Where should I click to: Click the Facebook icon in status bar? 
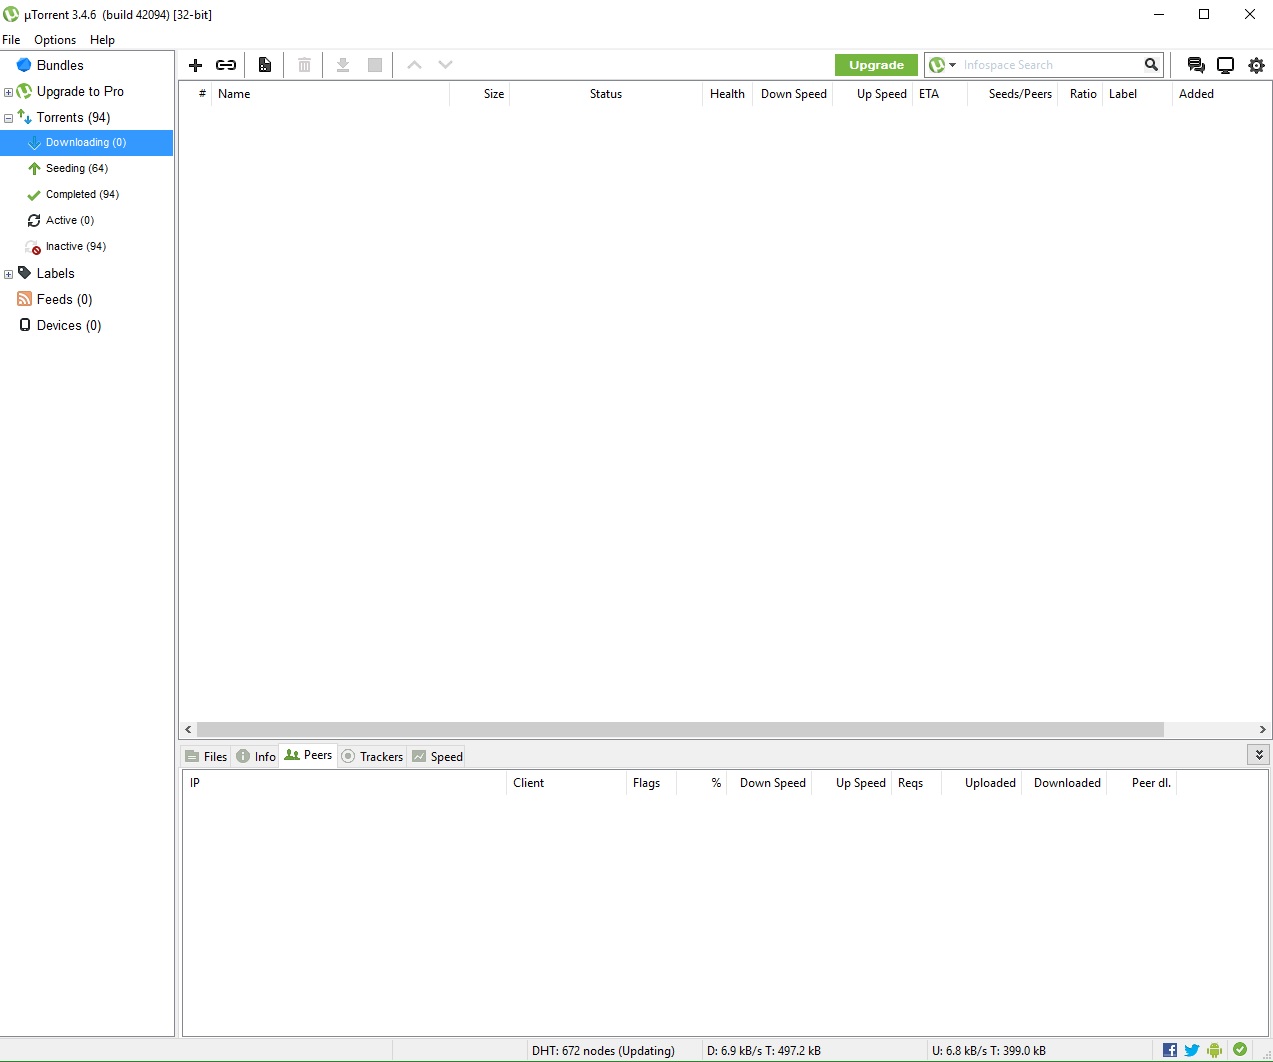tap(1169, 1050)
